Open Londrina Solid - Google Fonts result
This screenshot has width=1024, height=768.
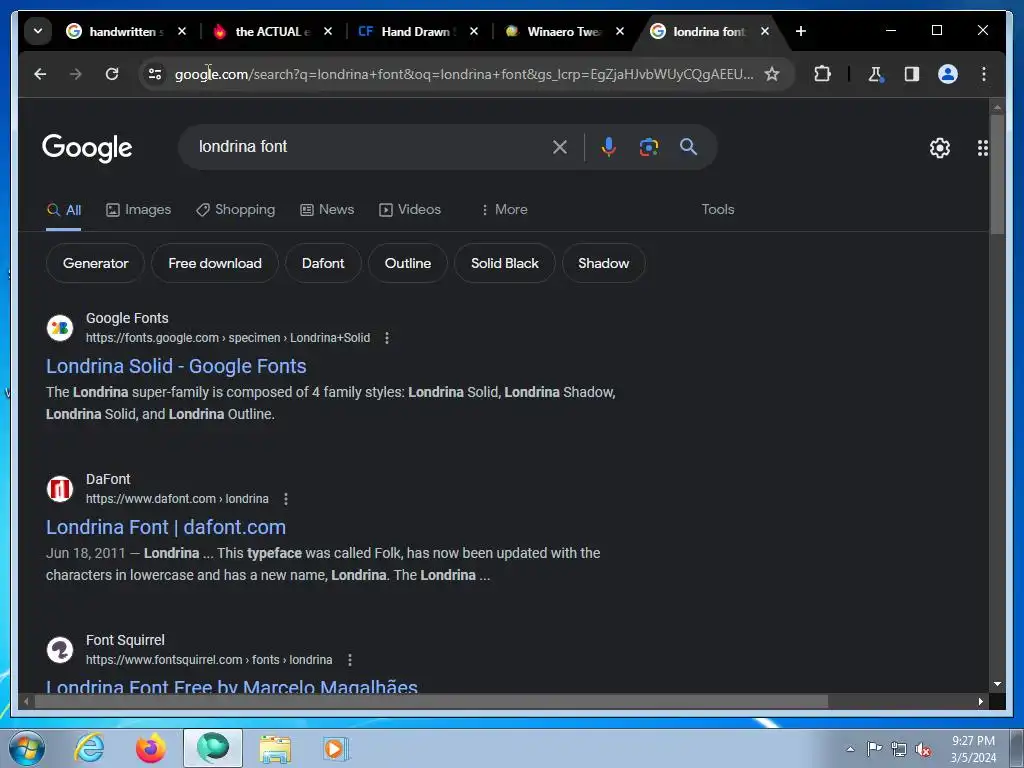tap(176, 366)
